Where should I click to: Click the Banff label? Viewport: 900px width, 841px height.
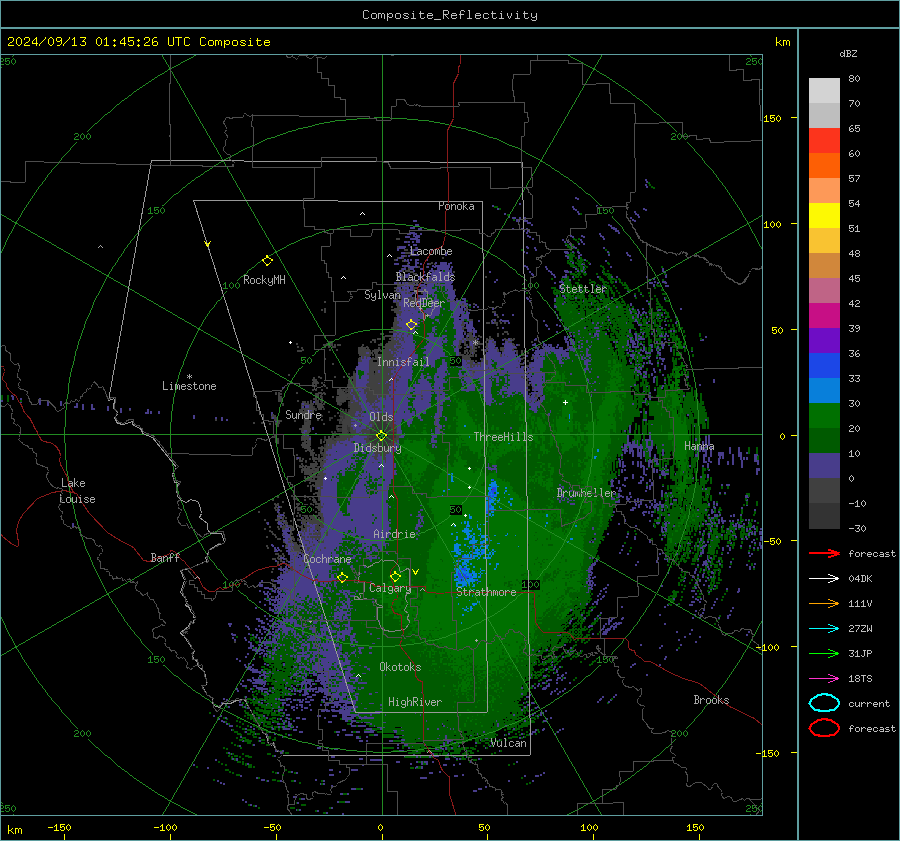(x=165, y=557)
